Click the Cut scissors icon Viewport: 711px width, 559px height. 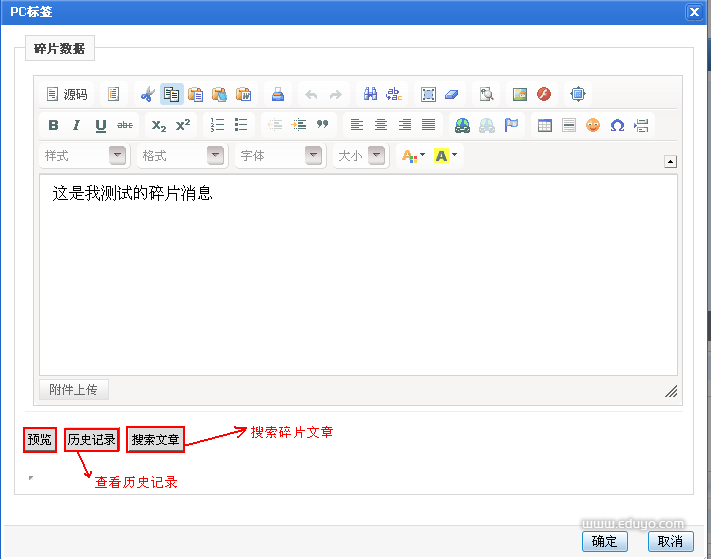click(x=147, y=94)
